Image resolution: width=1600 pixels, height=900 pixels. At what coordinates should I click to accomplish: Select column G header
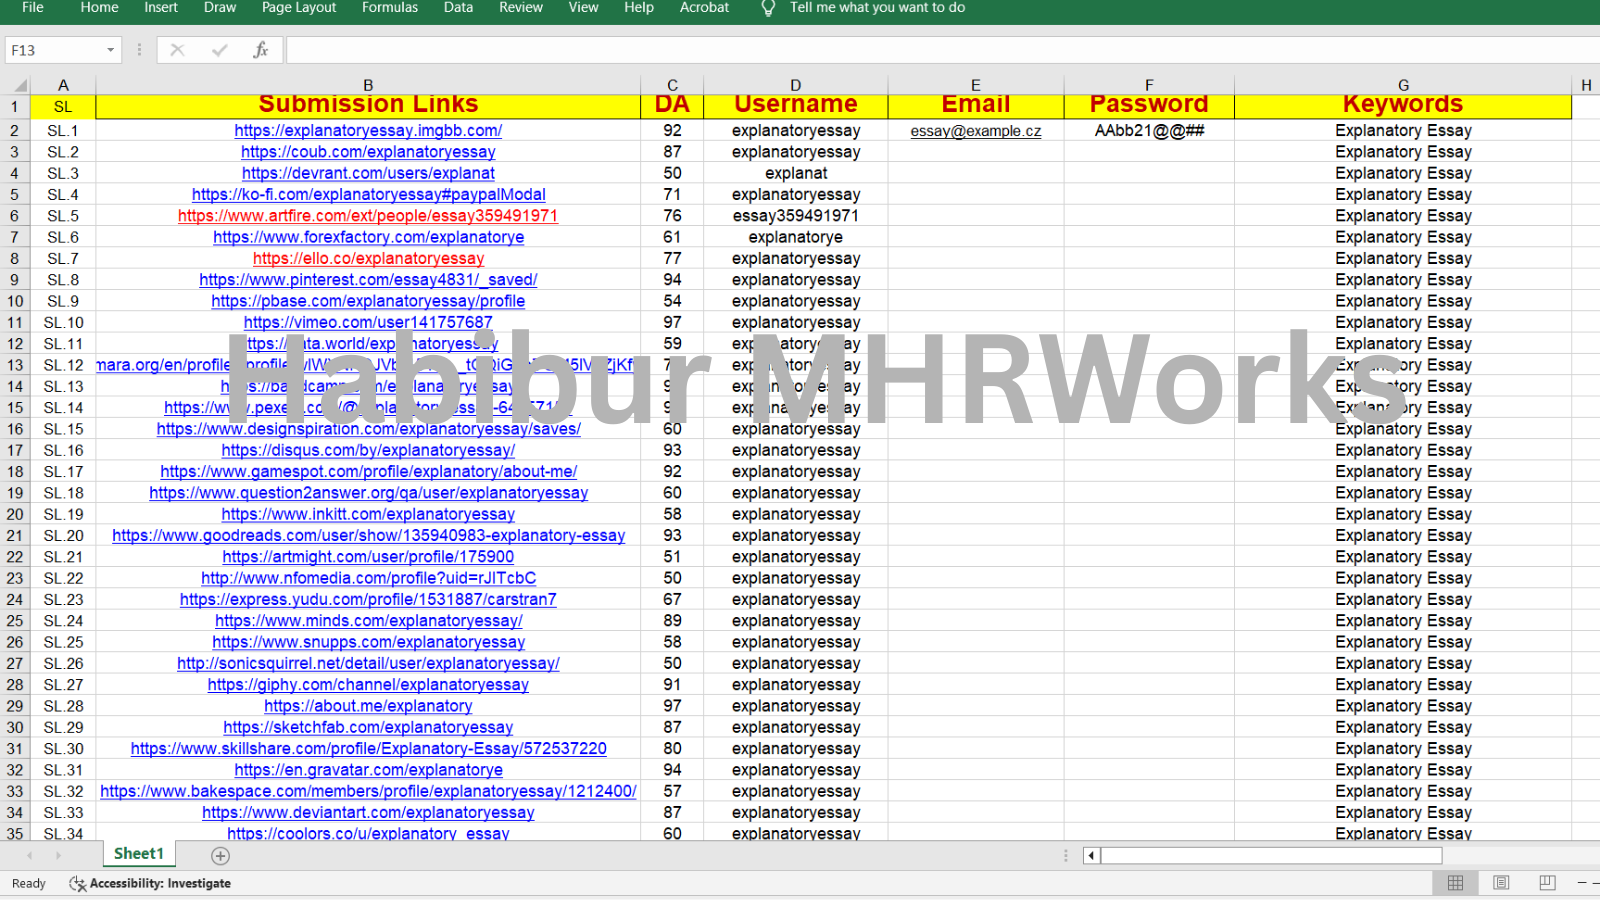coord(1403,85)
